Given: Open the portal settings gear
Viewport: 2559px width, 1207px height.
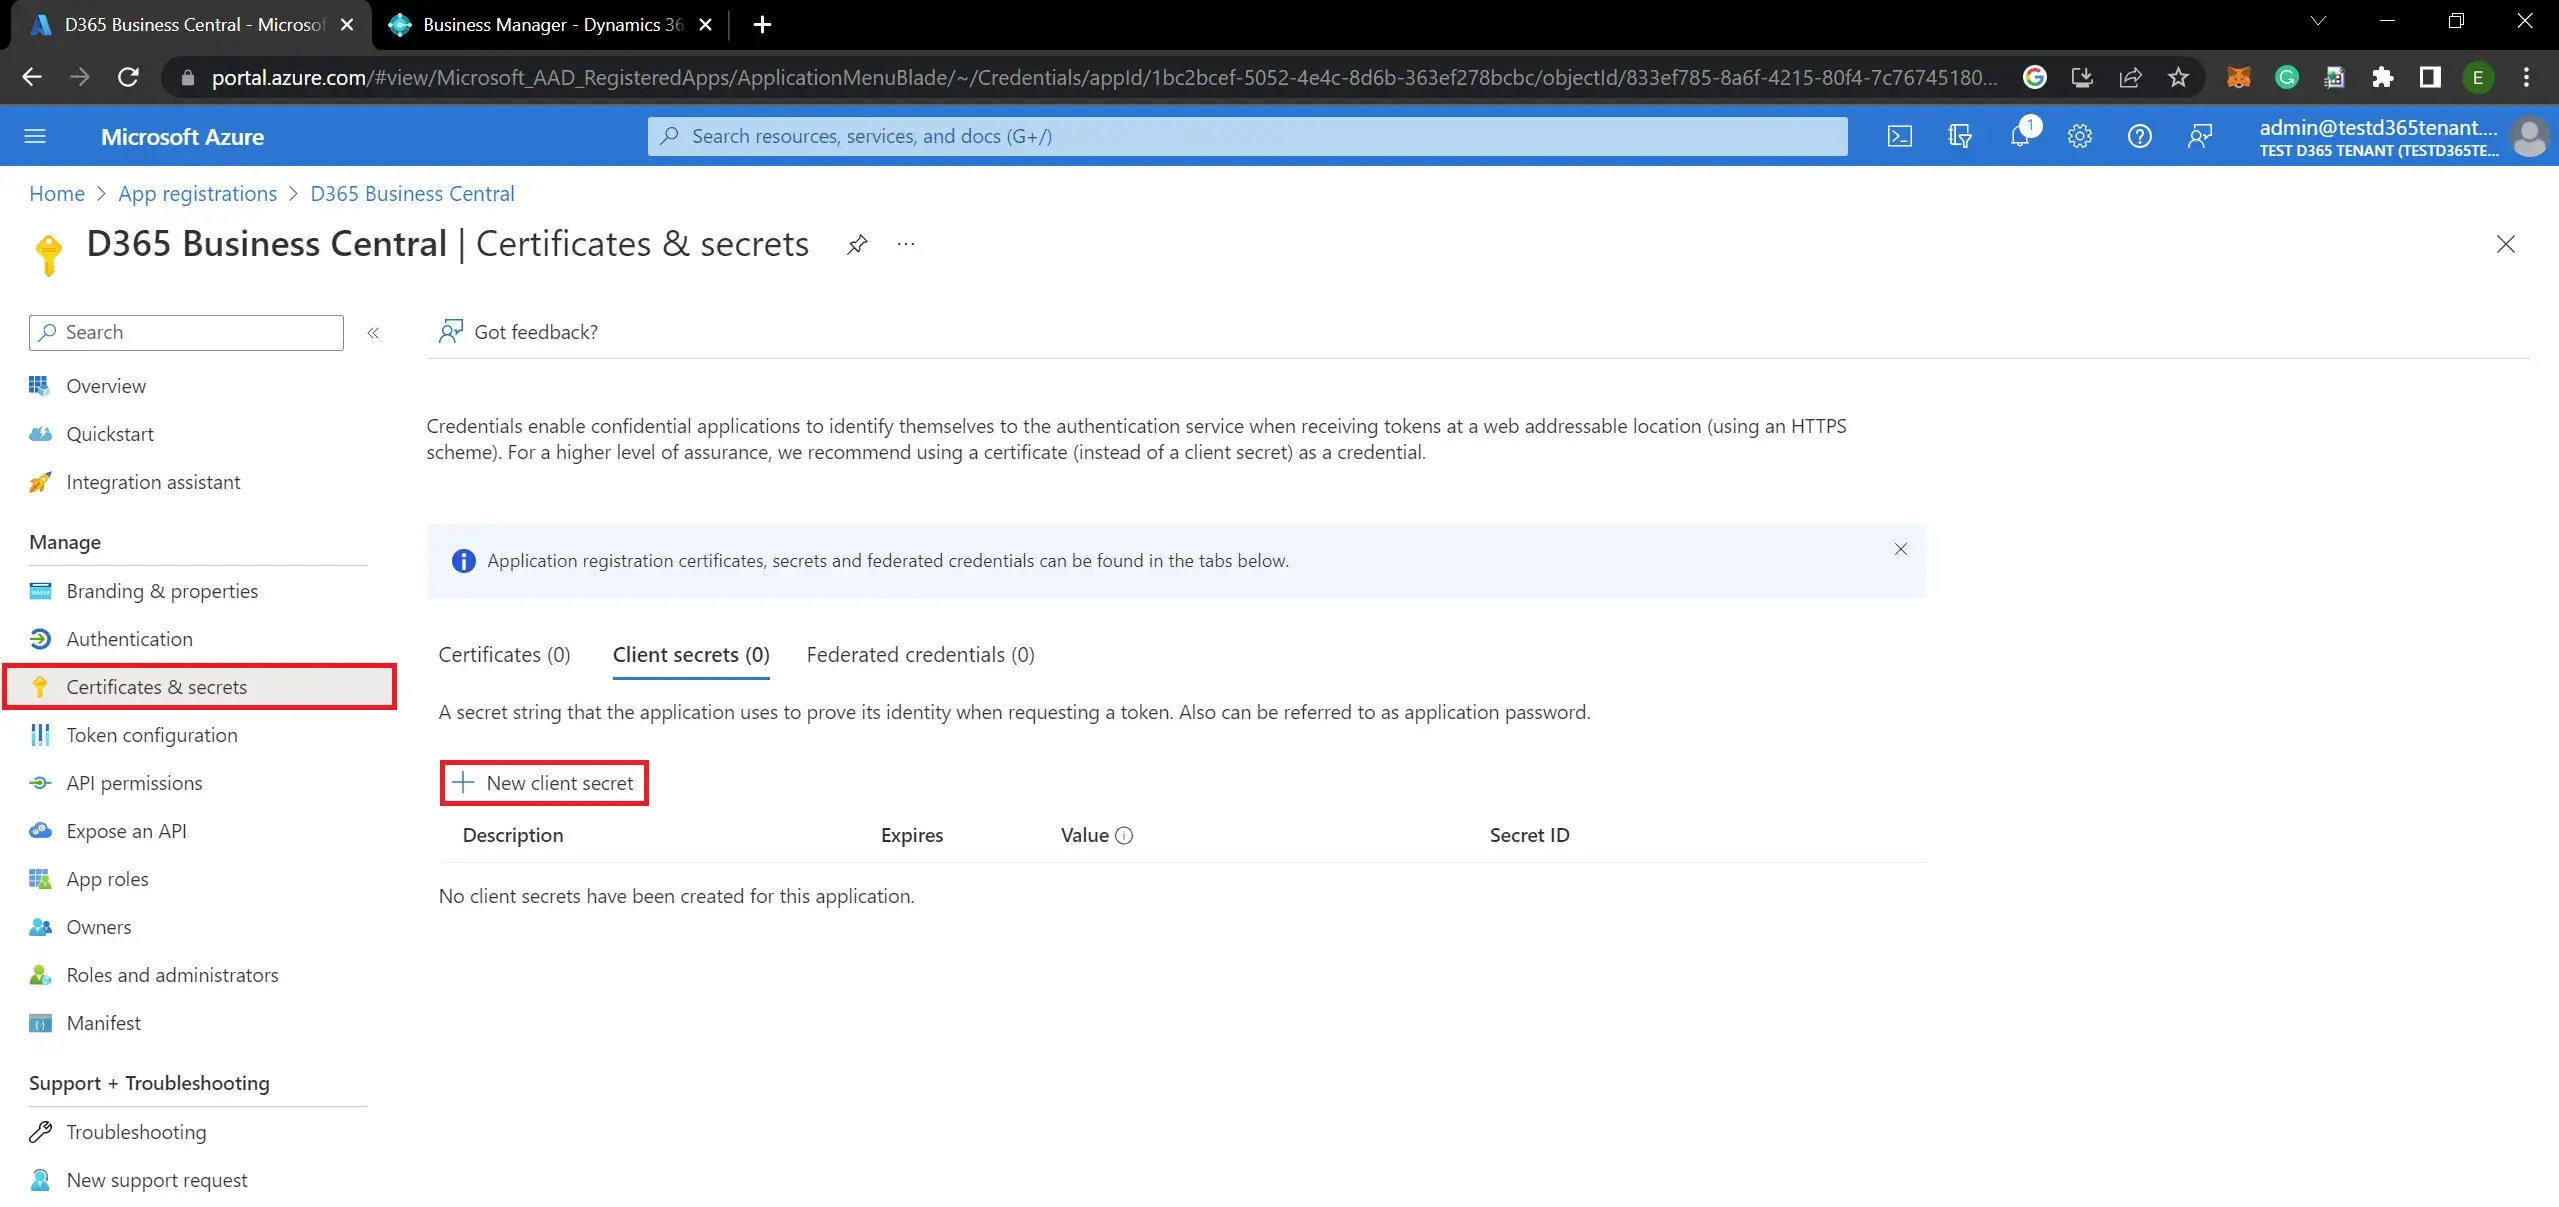Looking at the screenshot, I should [x=2080, y=136].
